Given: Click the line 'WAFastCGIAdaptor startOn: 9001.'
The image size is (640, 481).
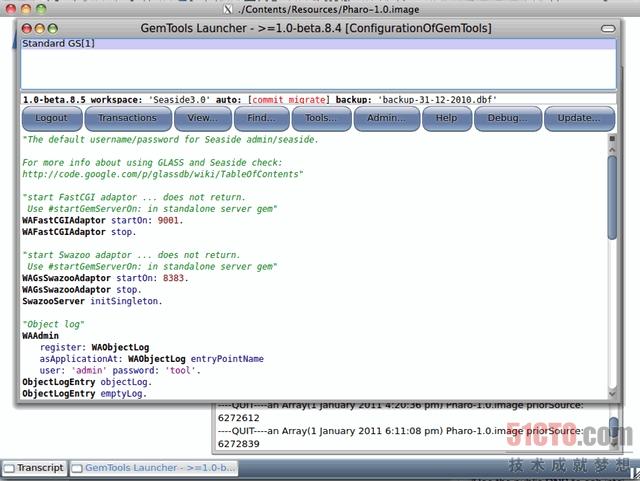Looking at the screenshot, I should pos(103,220).
